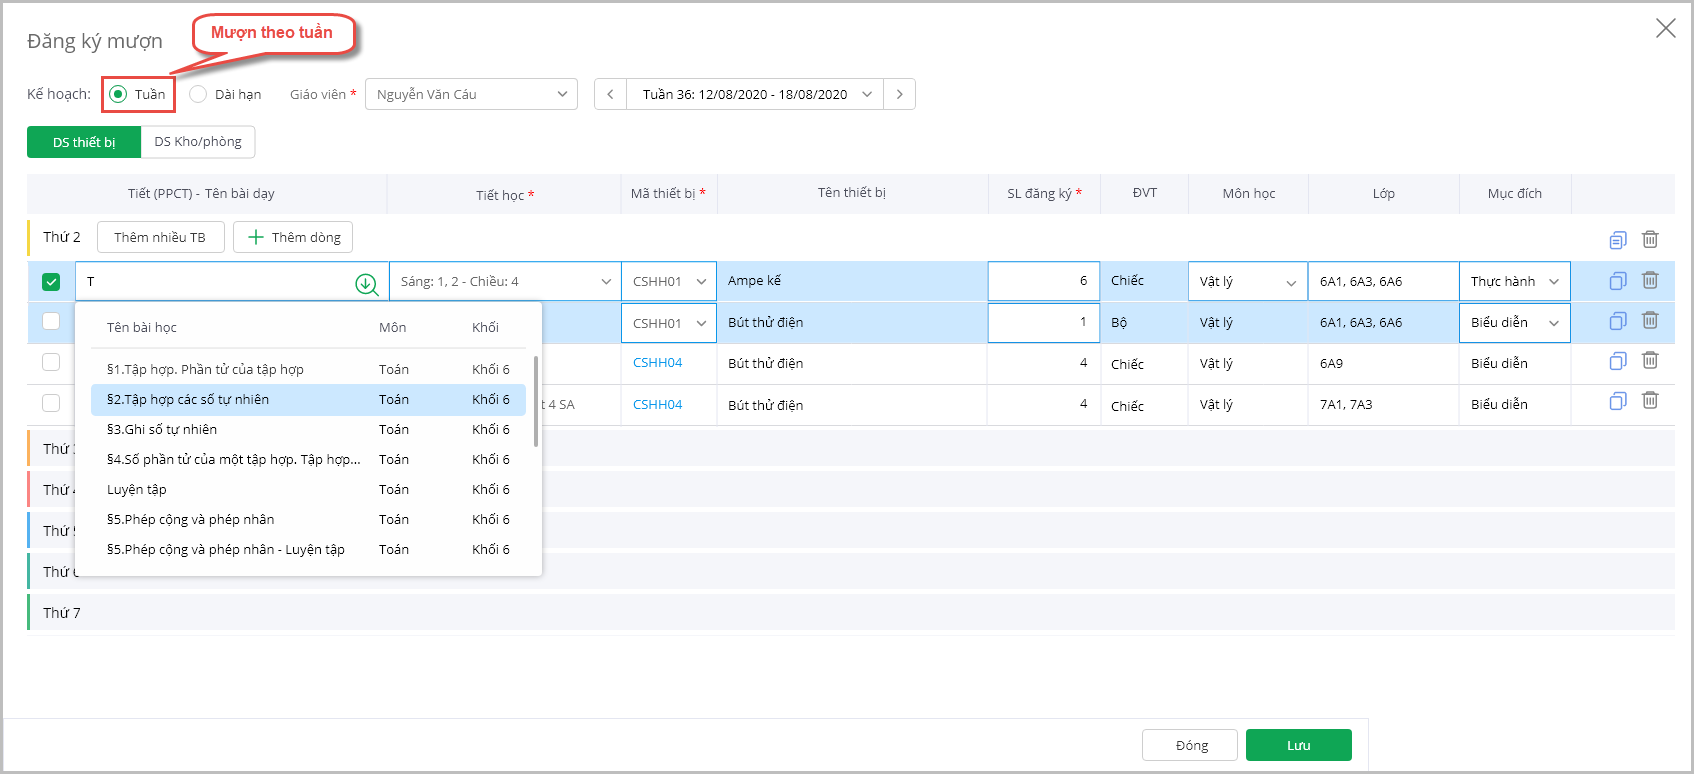Duplicate the Ampe kế row using the copy icon
The height and width of the screenshot is (774, 1694).
click(x=1617, y=281)
